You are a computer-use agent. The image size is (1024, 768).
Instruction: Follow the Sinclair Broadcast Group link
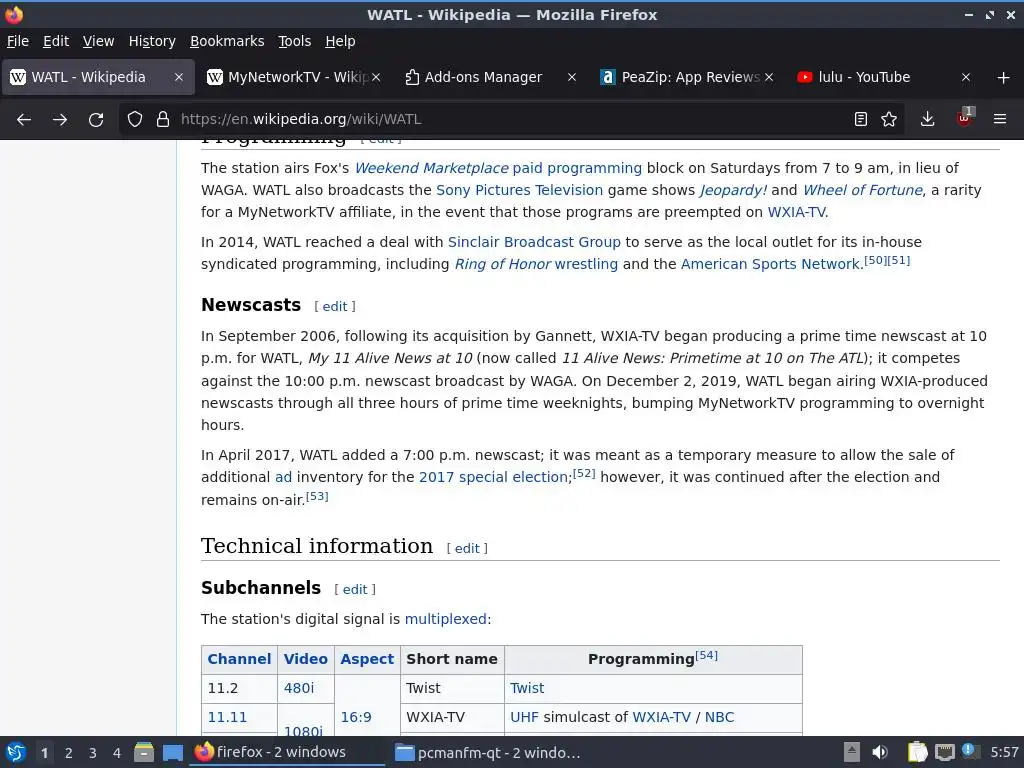click(534, 242)
